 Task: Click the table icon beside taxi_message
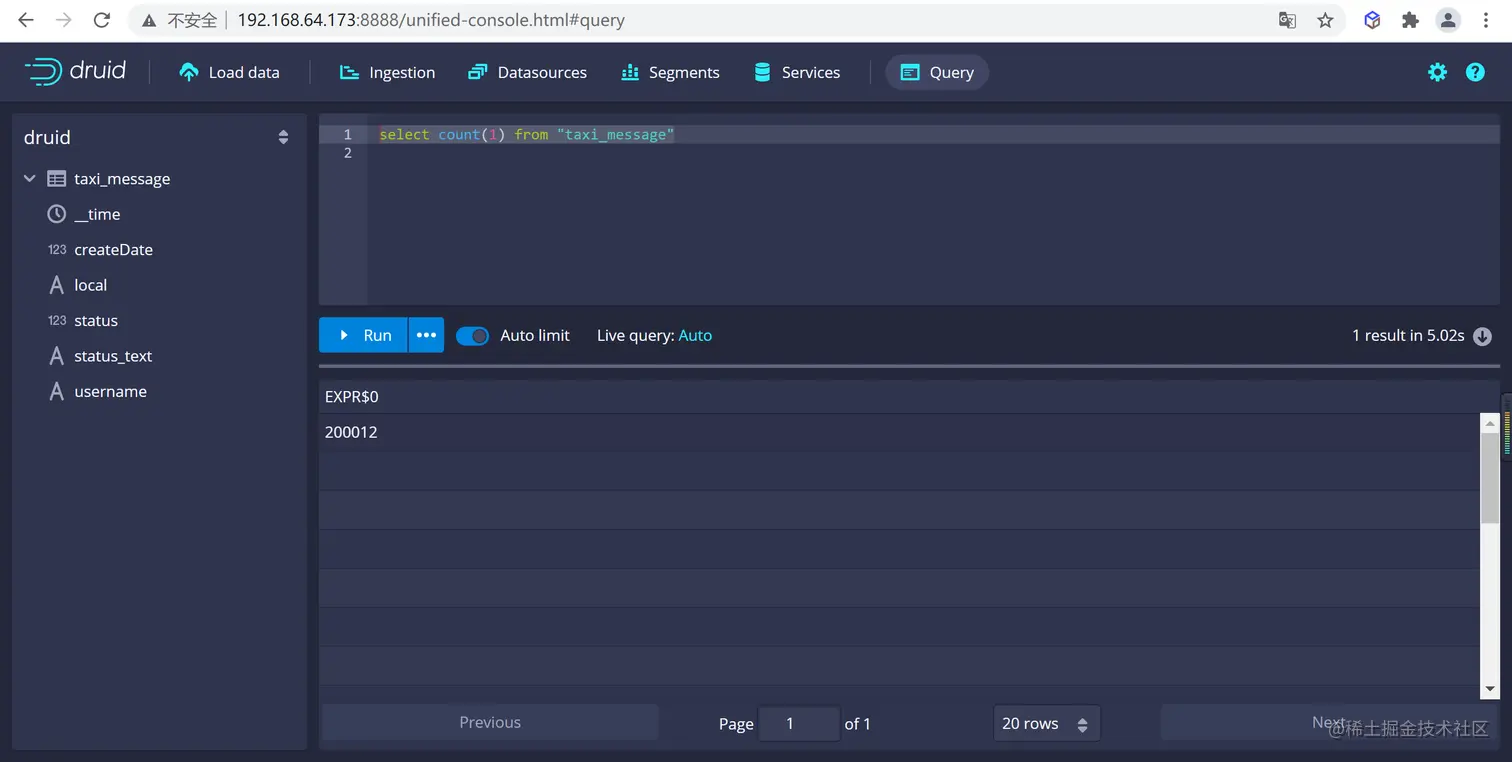pyautogui.click(x=57, y=179)
